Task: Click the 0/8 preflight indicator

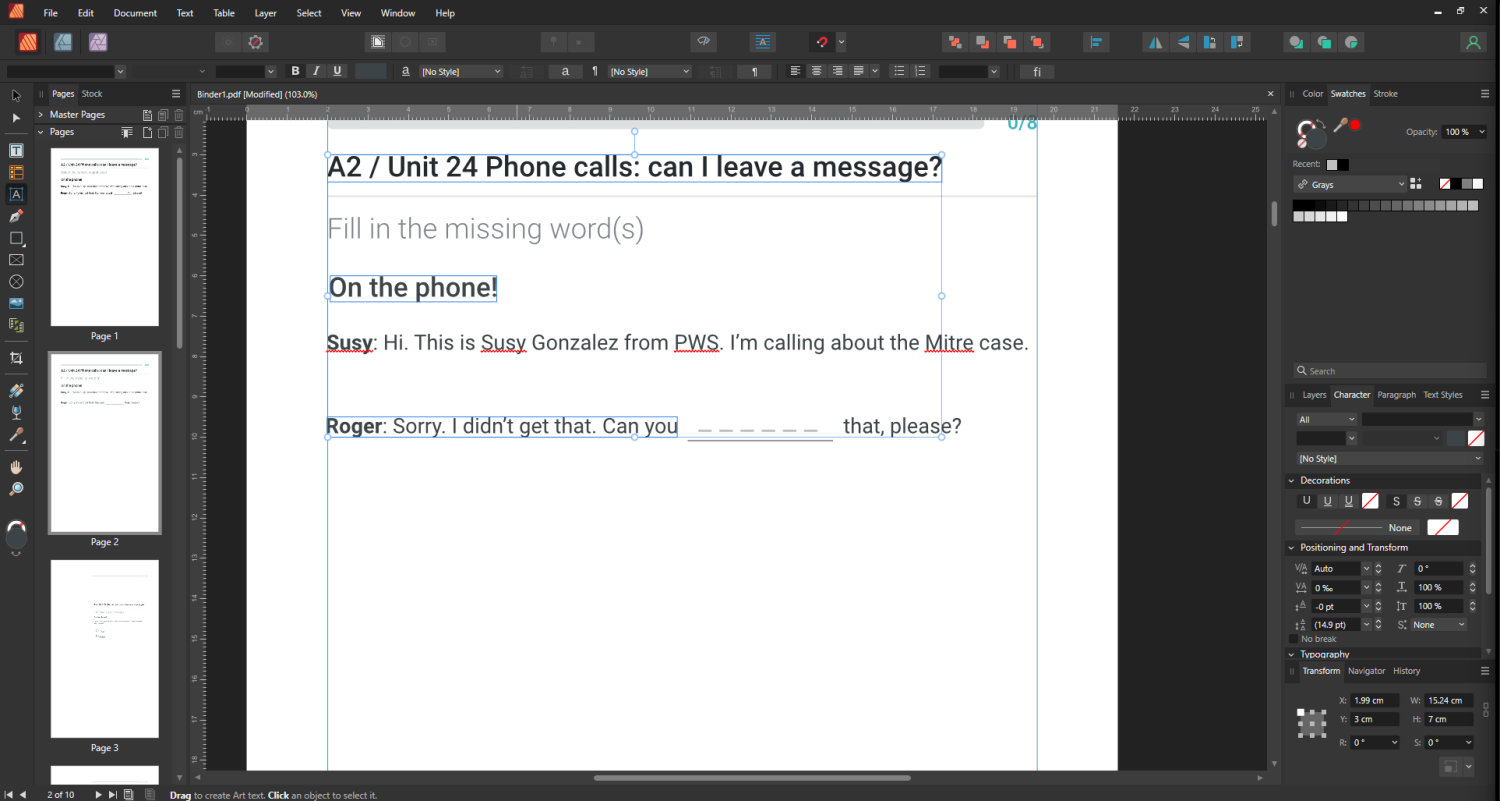Action: pos(1021,123)
